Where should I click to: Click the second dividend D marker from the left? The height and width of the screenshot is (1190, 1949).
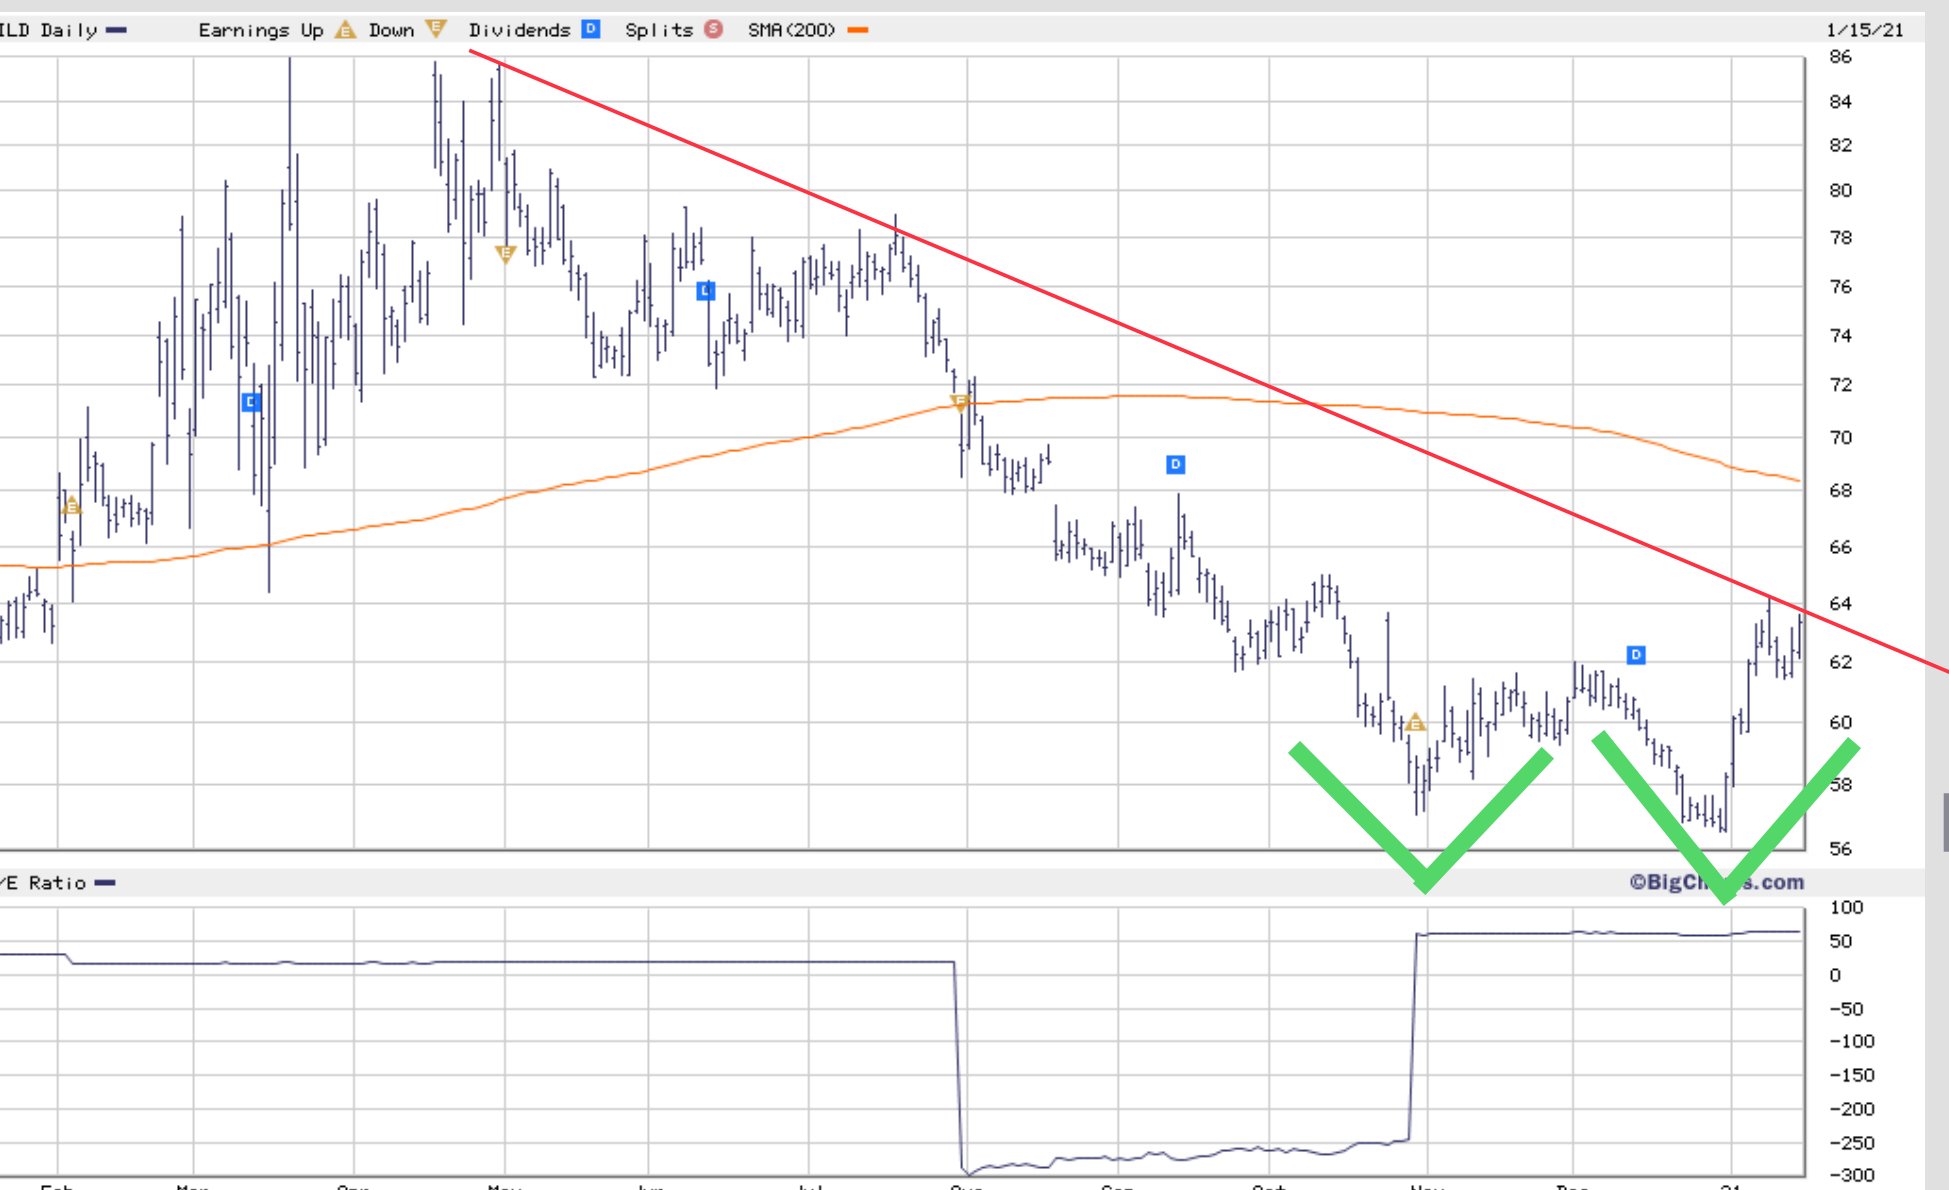point(706,291)
